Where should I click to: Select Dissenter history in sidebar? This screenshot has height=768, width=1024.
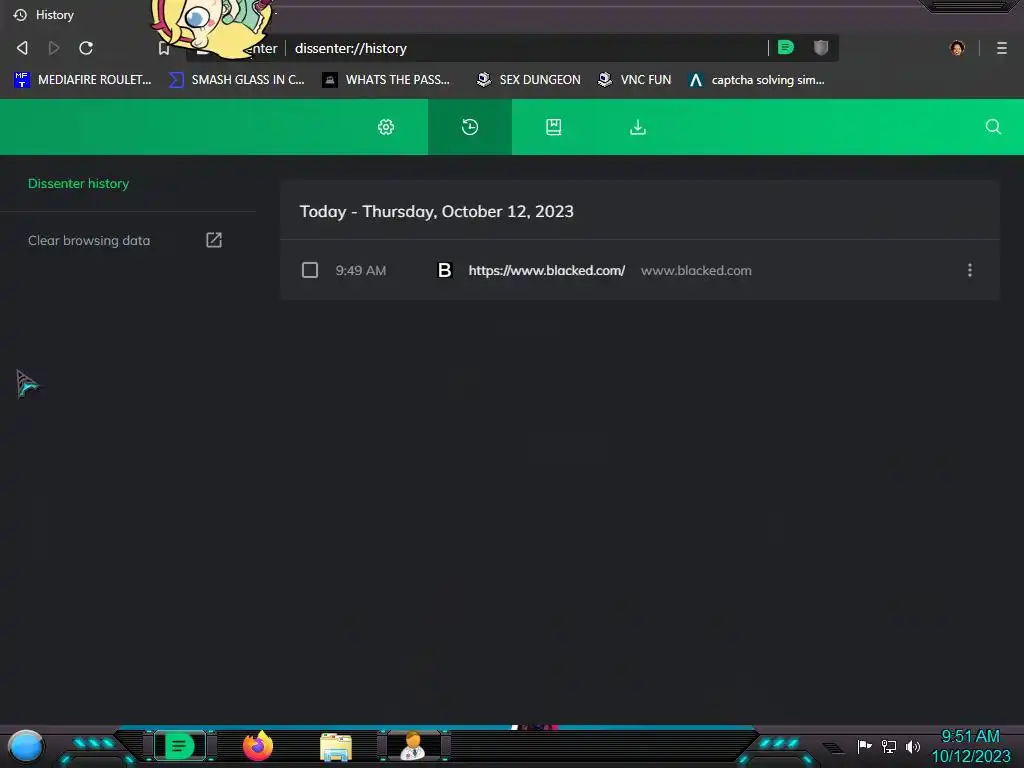coord(78,184)
